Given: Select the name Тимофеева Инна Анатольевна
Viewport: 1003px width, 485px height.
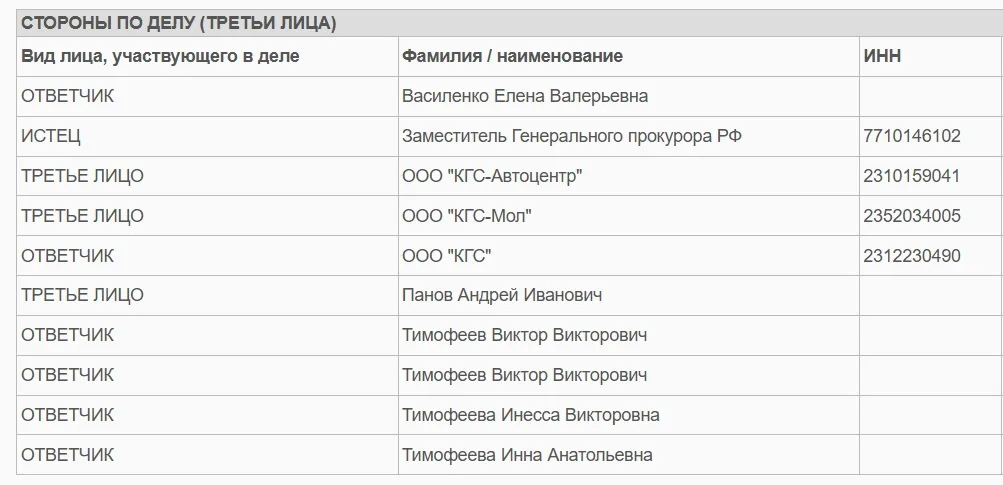Looking at the screenshot, I should point(527,455).
